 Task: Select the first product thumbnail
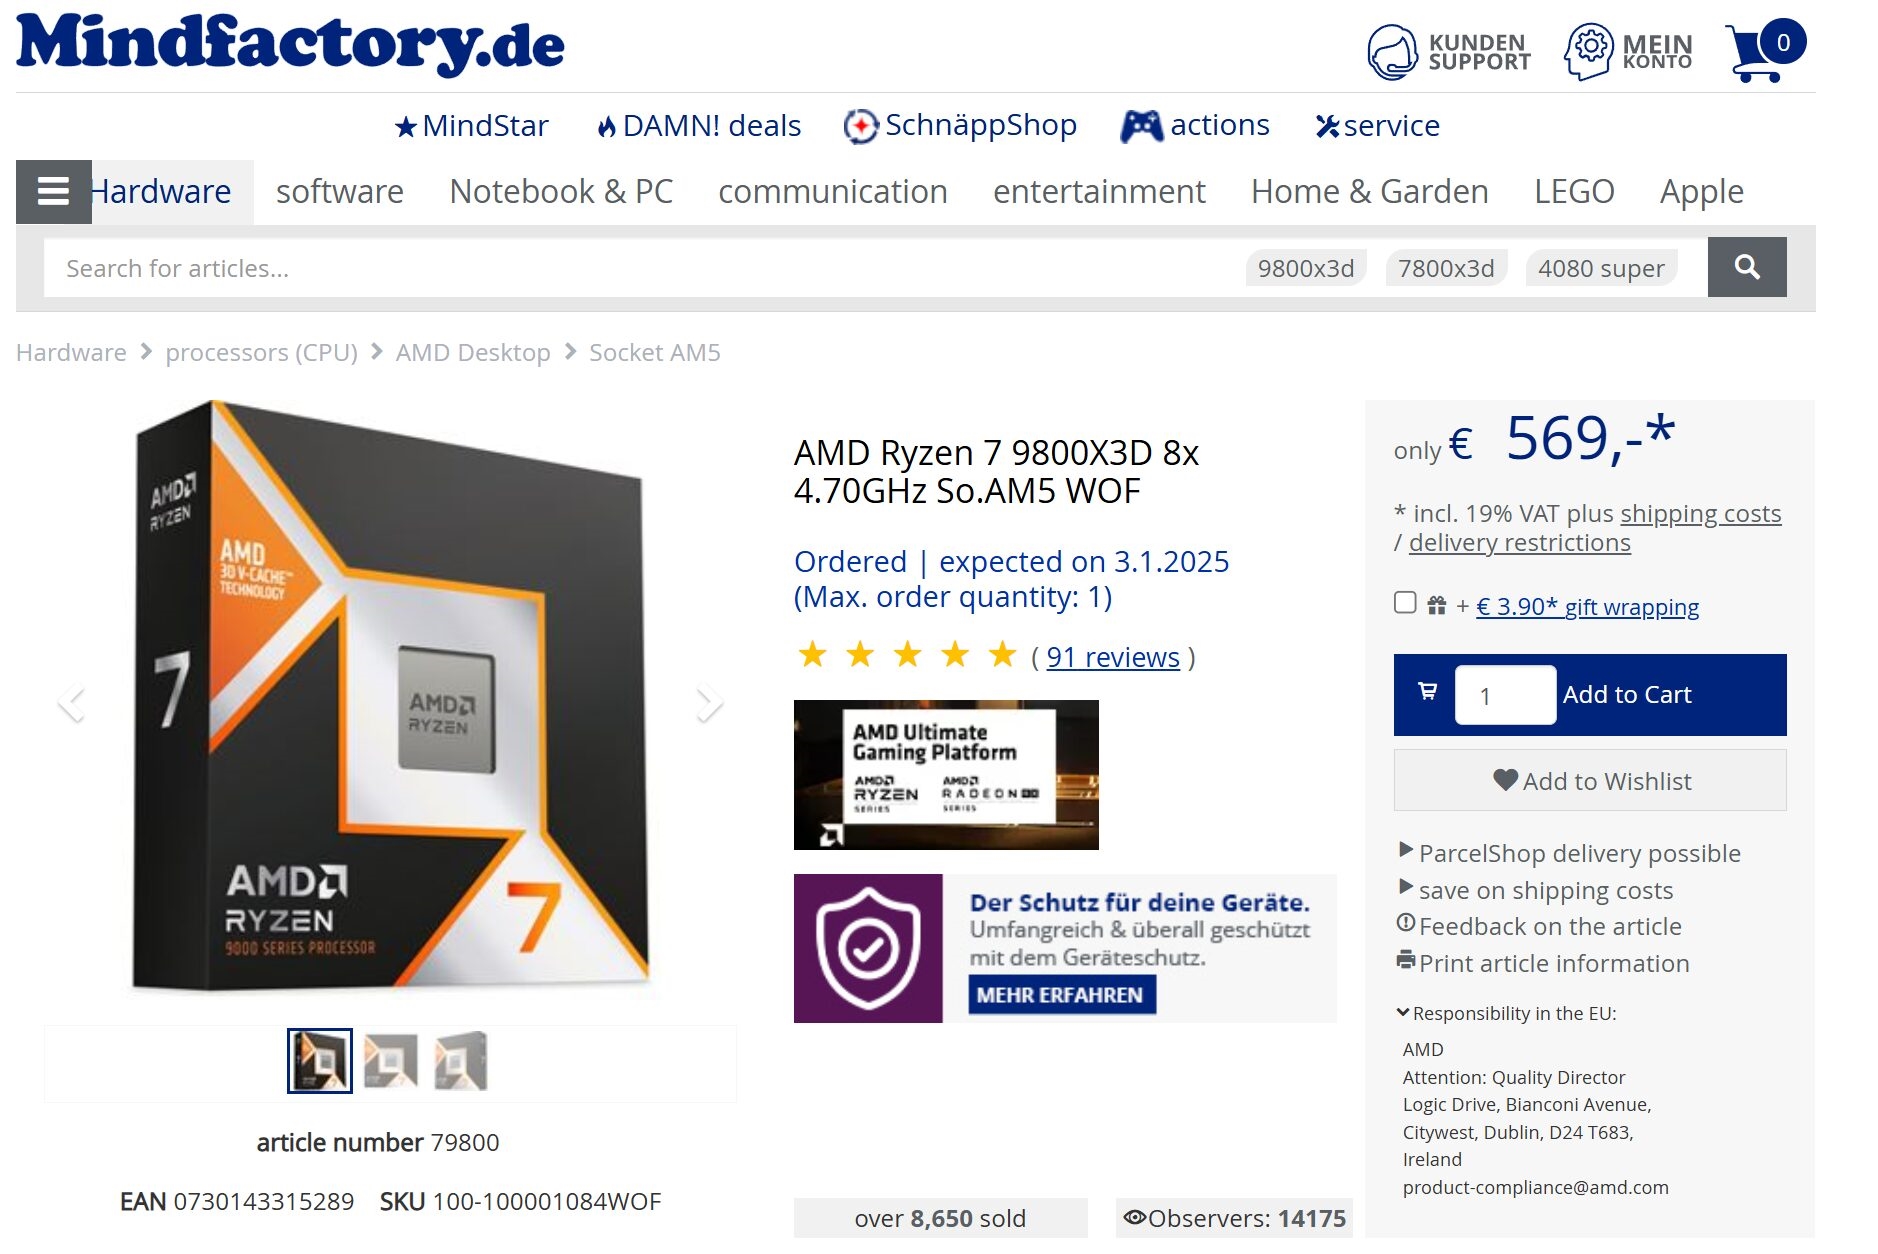(320, 1061)
